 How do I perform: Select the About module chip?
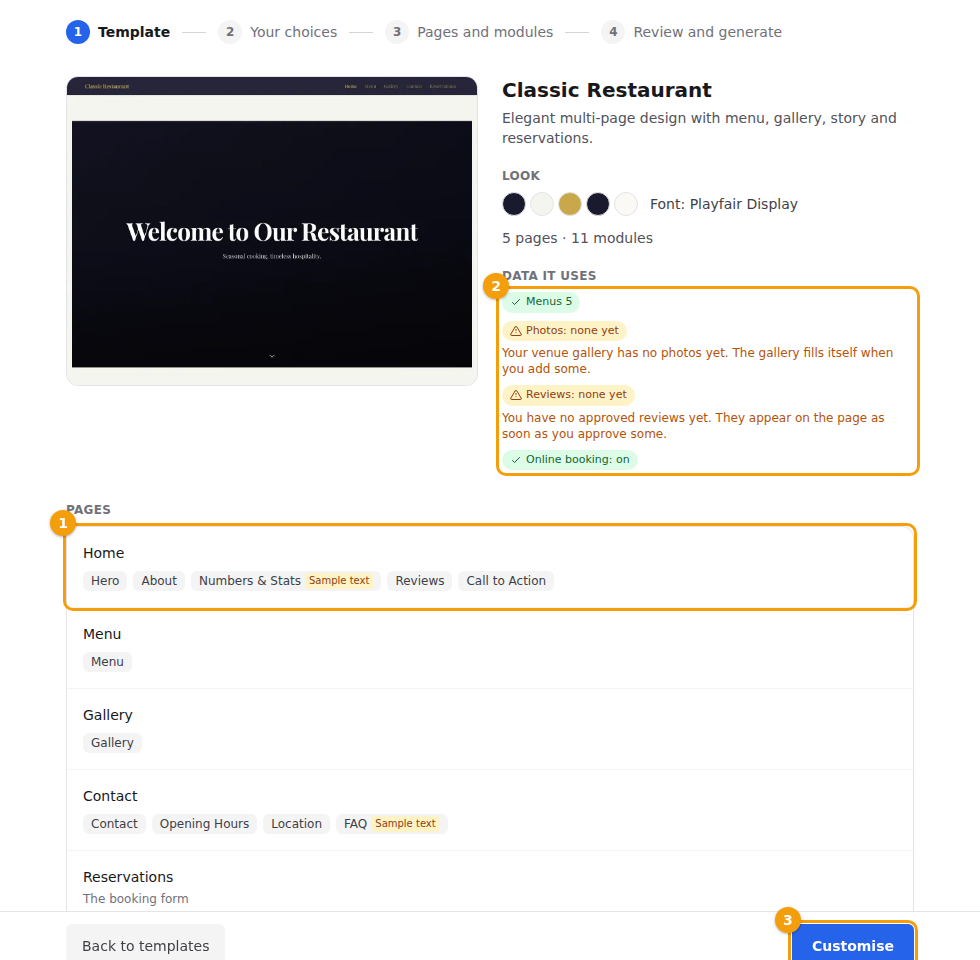click(x=159, y=581)
